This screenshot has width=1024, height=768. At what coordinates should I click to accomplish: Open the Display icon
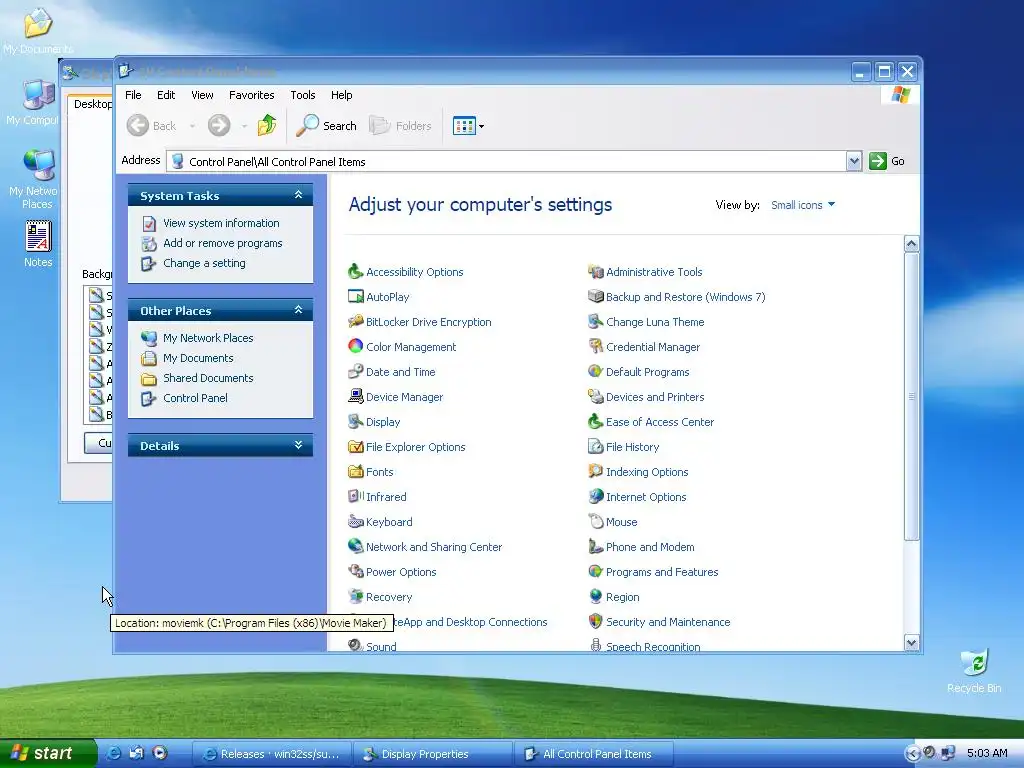pyautogui.click(x=355, y=421)
